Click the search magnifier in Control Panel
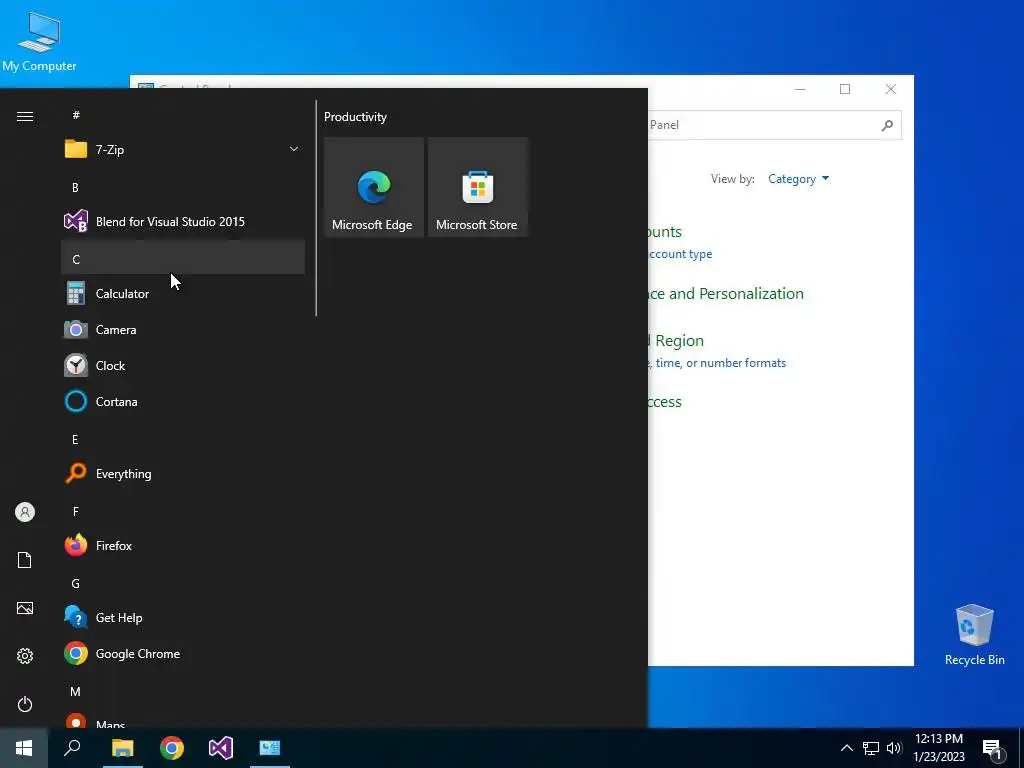 point(887,125)
